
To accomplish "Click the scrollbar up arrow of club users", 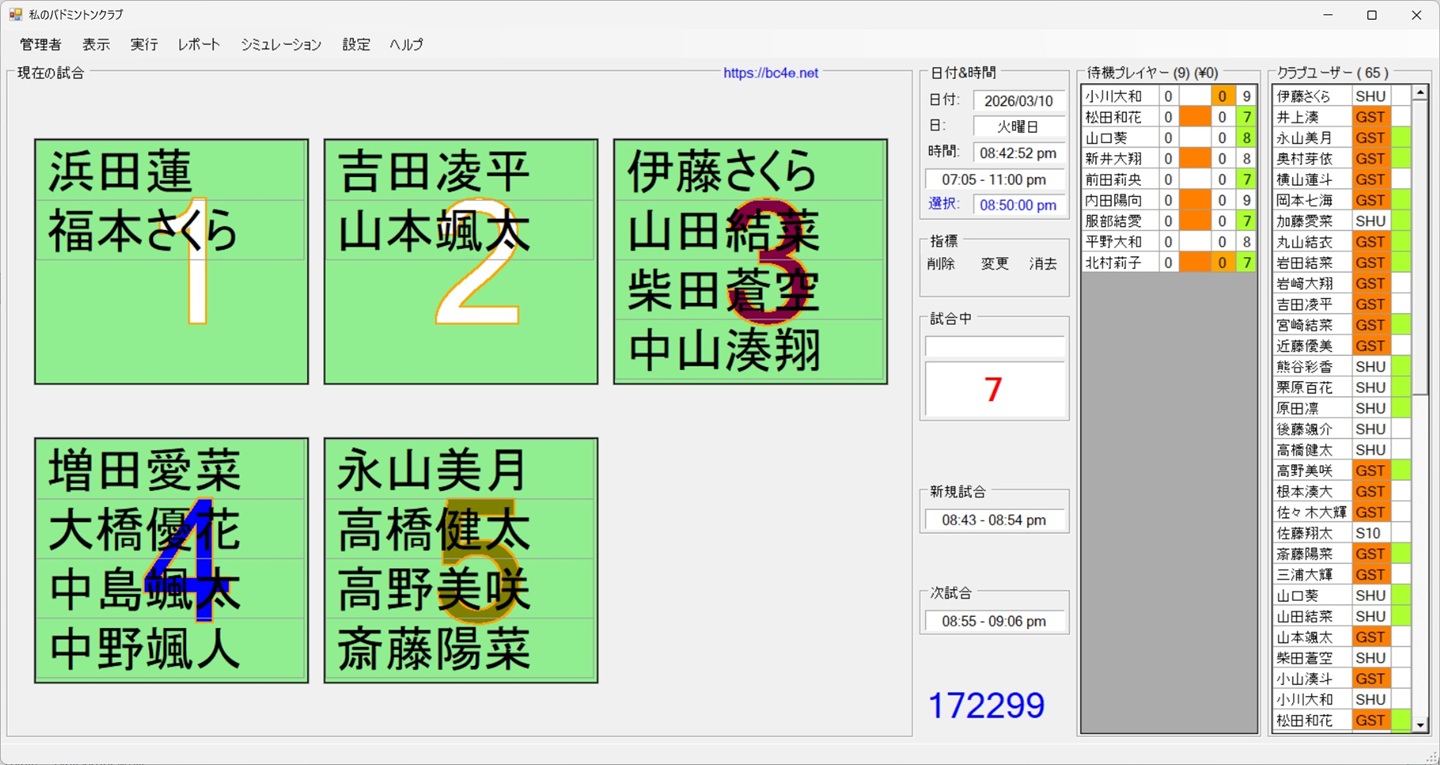I will click(1419, 91).
